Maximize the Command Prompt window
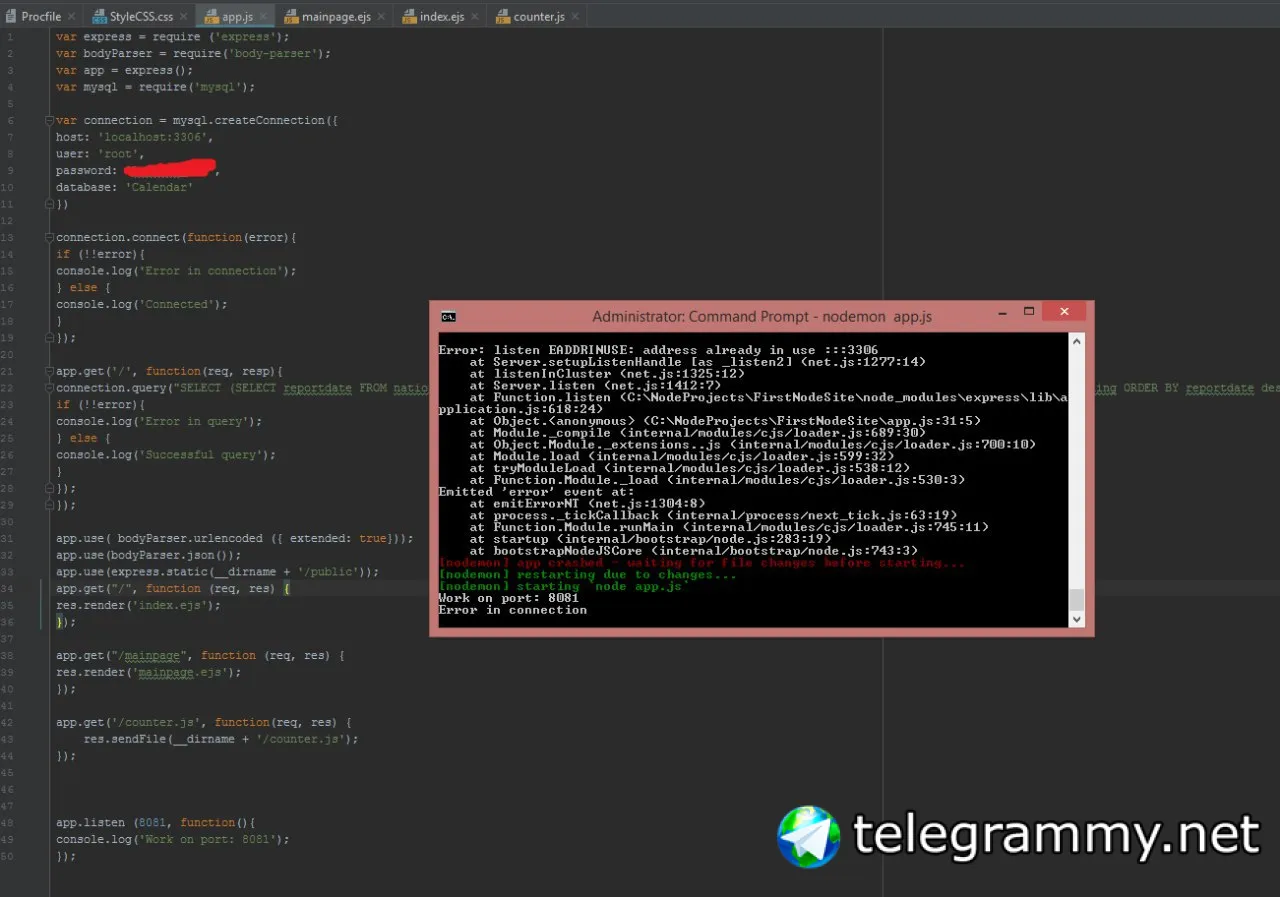 pyautogui.click(x=1029, y=312)
